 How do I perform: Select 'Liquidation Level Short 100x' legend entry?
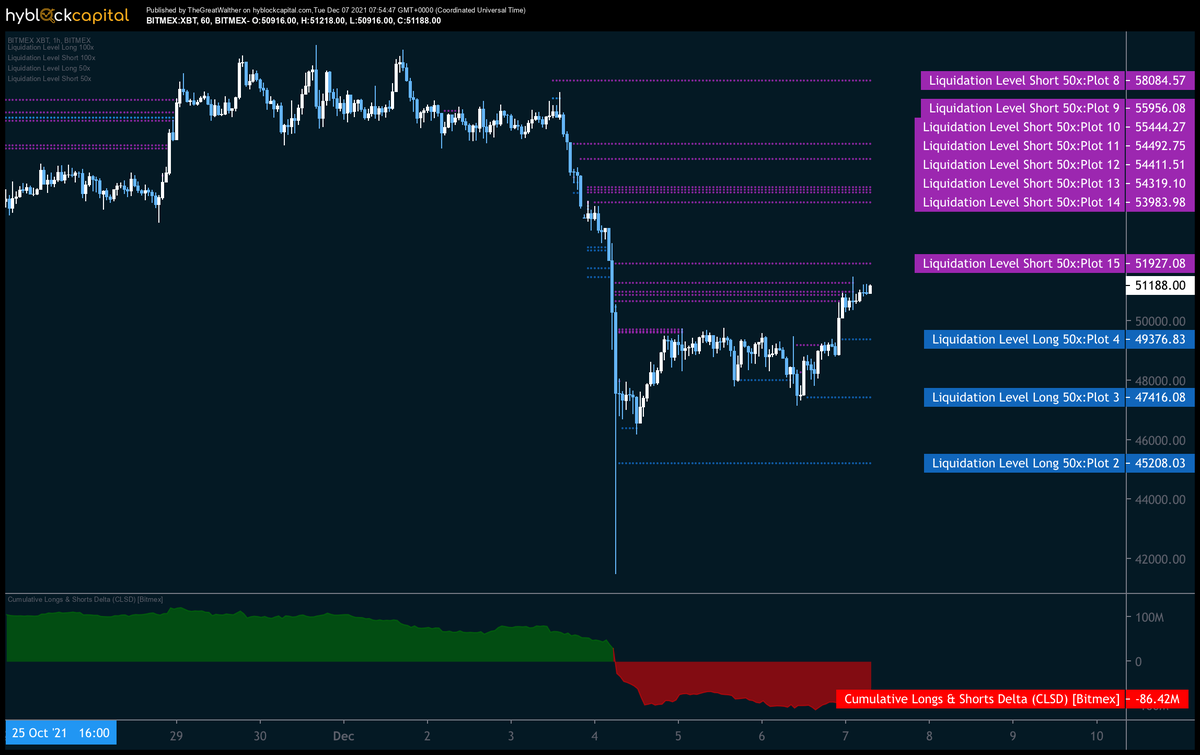click(x=51, y=59)
